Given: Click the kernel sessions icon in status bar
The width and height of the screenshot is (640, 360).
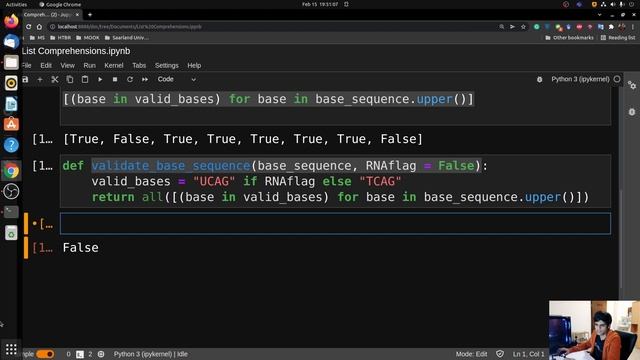Looking at the screenshot, I should [101, 354].
